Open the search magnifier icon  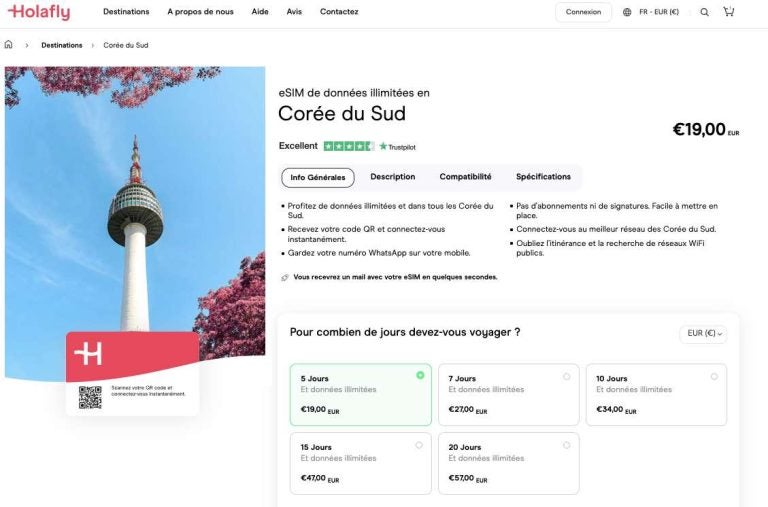pyautogui.click(x=704, y=12)
